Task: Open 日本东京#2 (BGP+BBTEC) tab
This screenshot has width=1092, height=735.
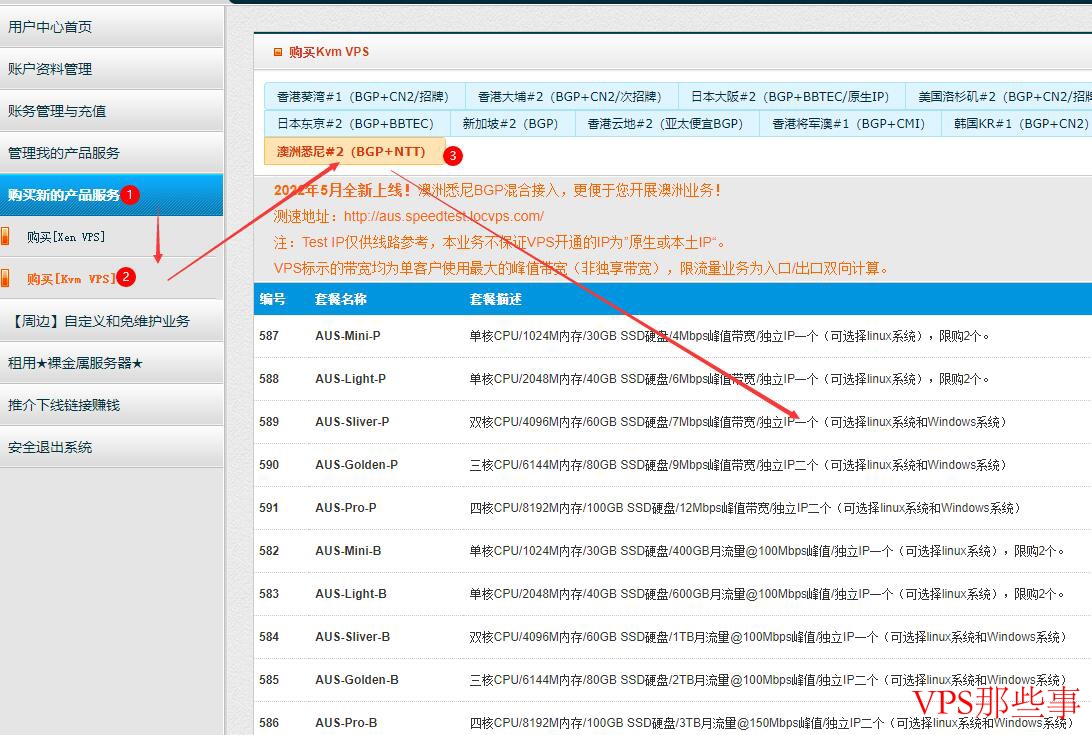Action: tap(355, 123)
